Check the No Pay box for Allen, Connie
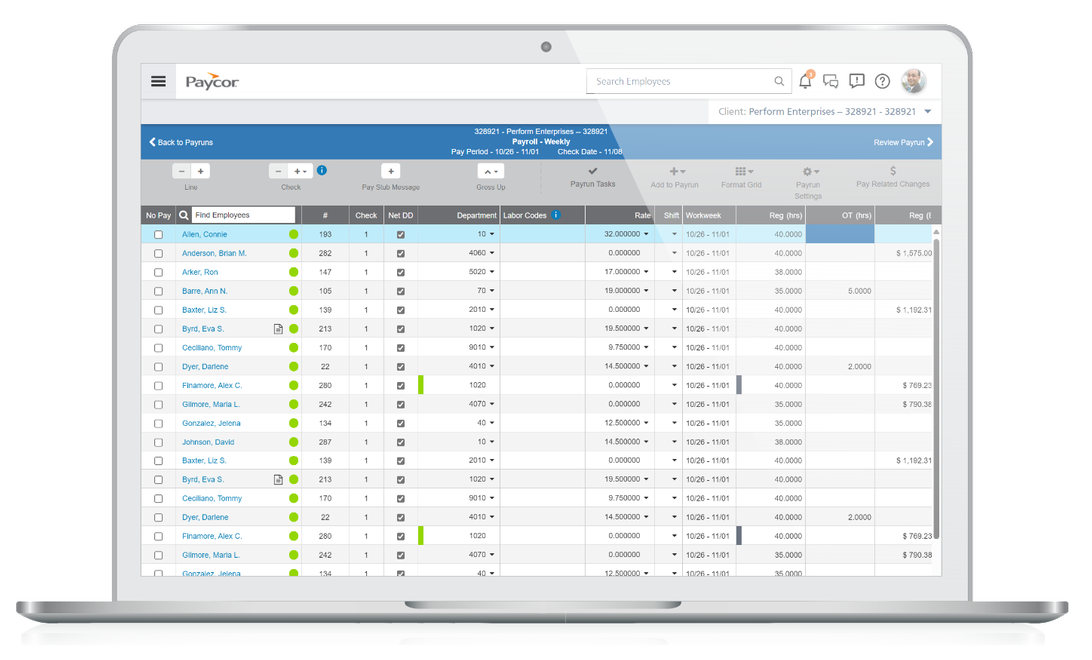The image size is (1092, 660). coord(156,233)
